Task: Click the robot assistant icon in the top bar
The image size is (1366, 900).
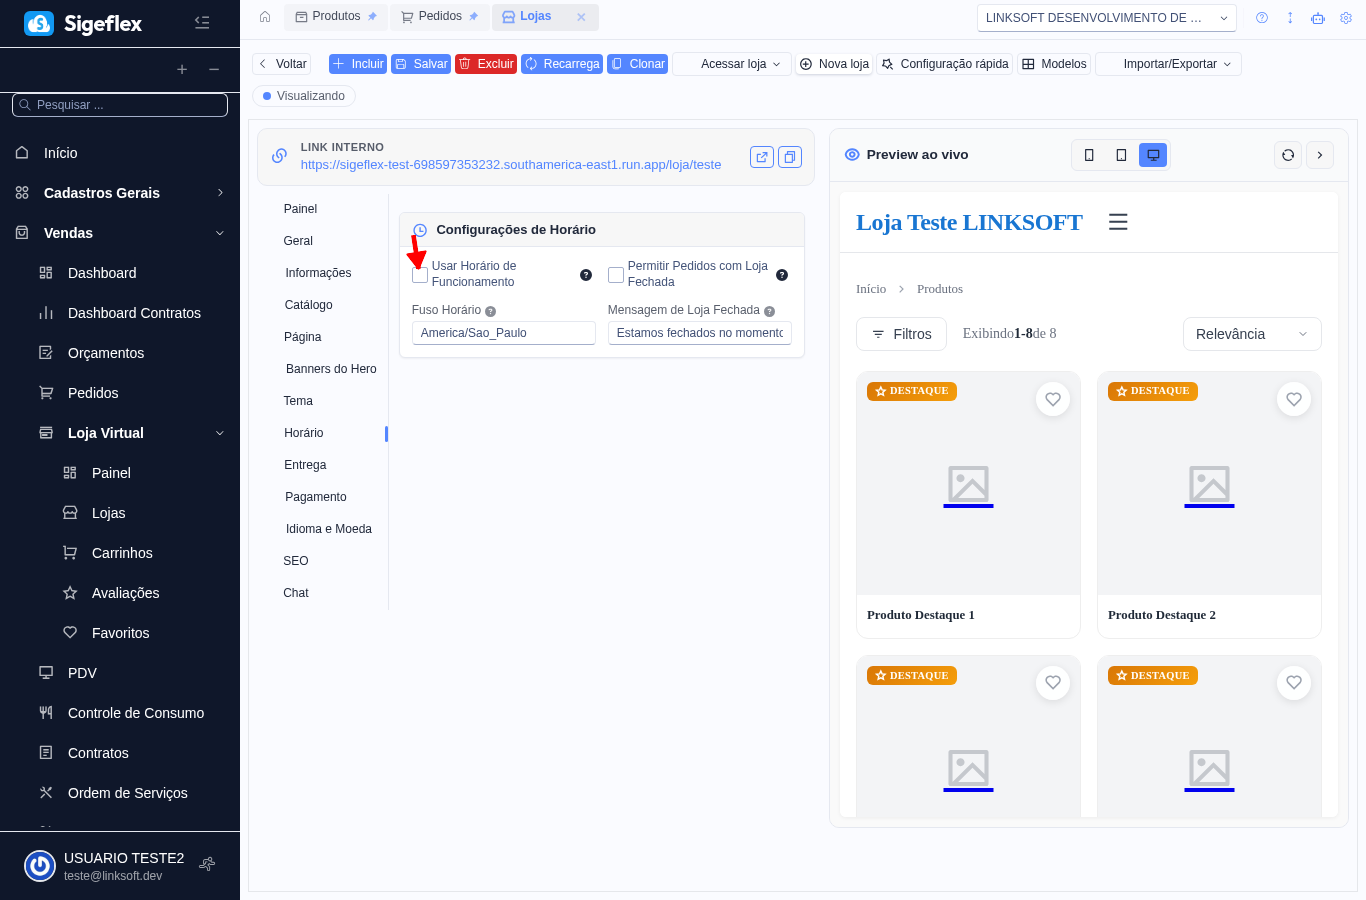Action: (1318, 18)
